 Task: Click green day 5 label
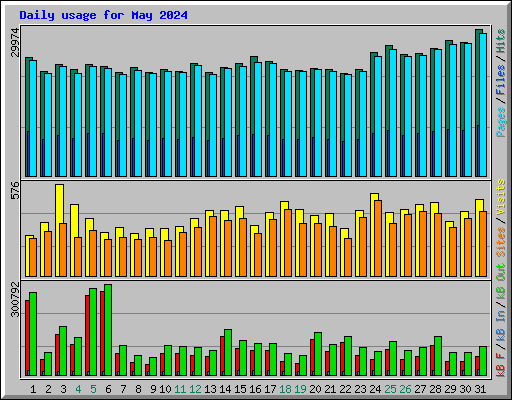click(x=93, y=389)
